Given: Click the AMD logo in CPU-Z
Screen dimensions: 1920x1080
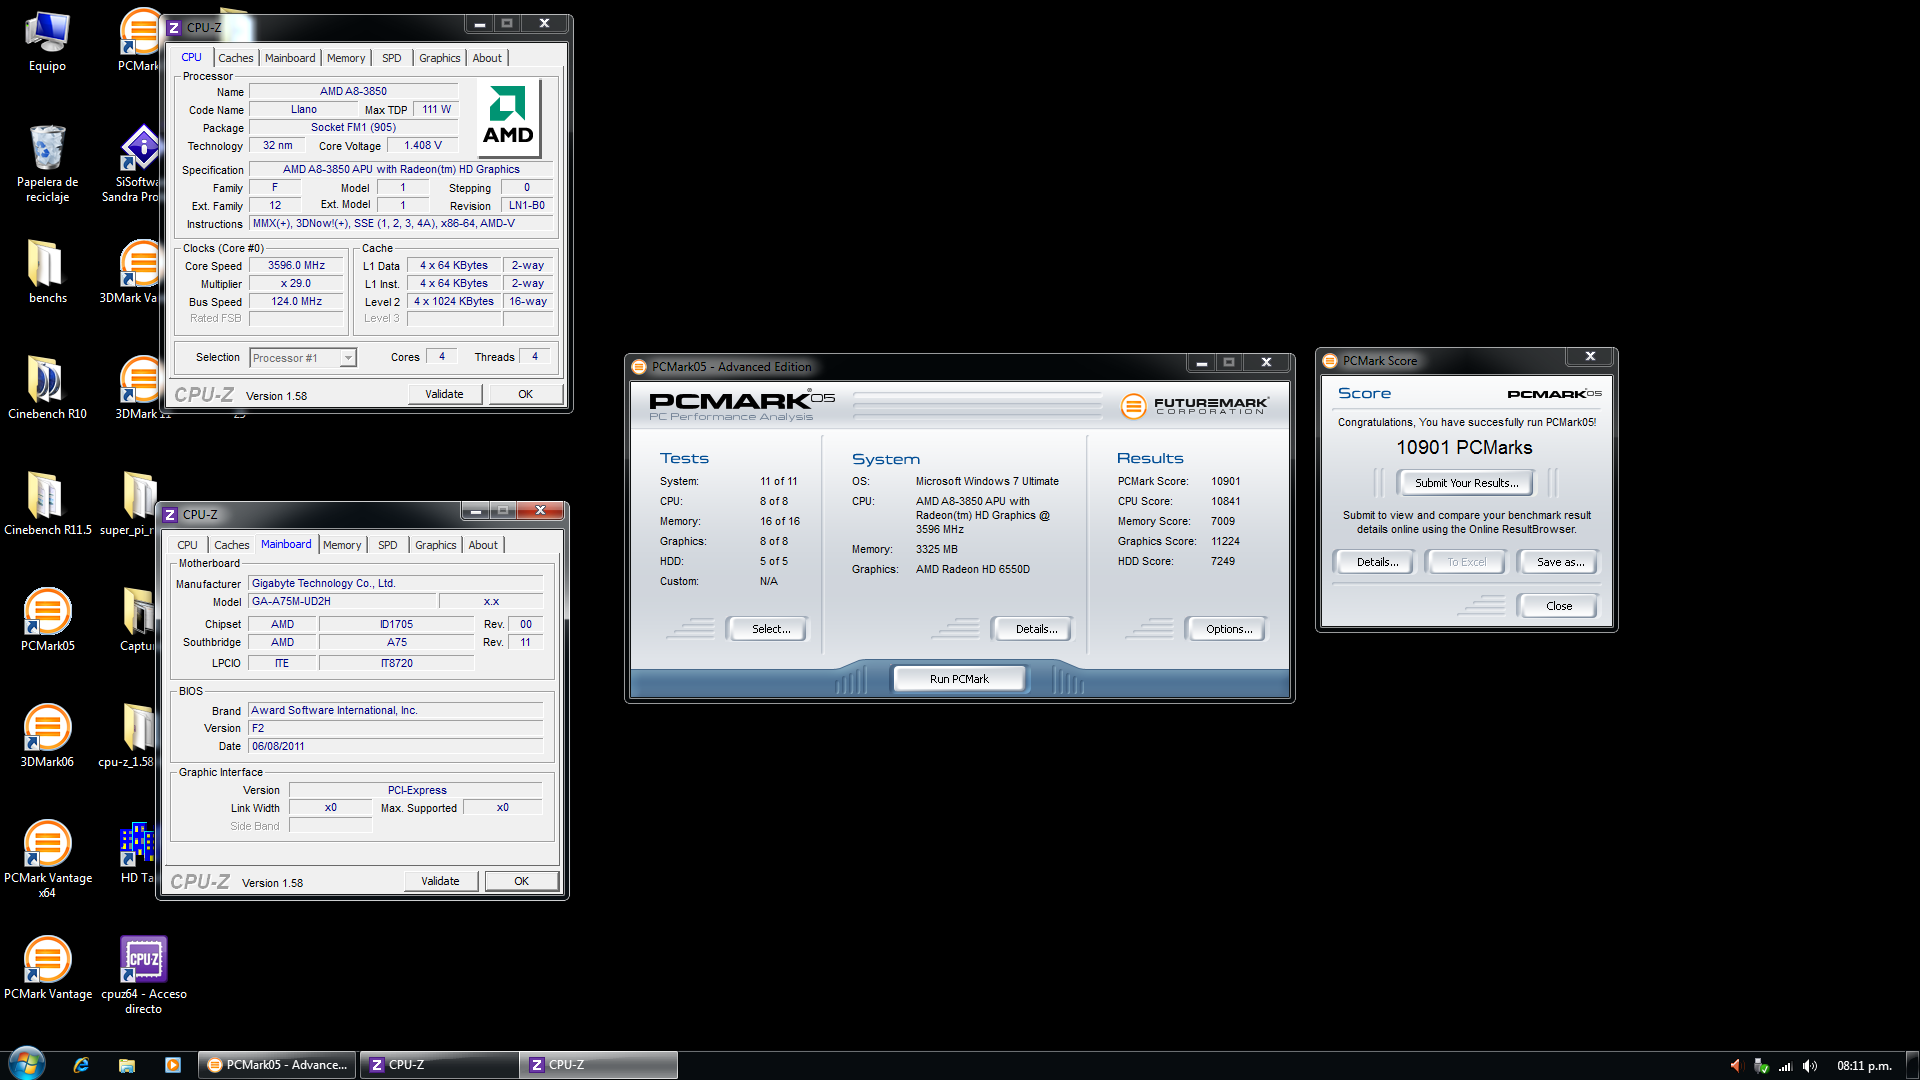Looking at the screenshot, I should [508, 118].
